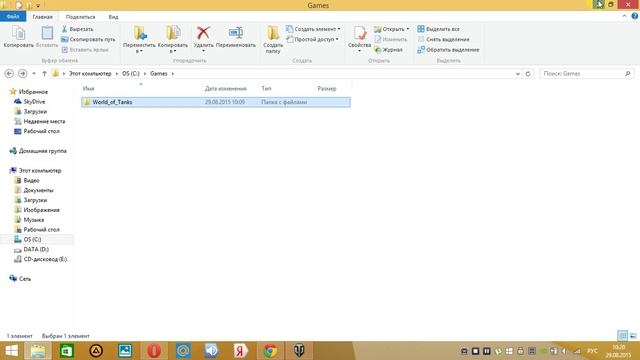This screenshot has width=640, height=360.
Task: Switch to the Главная tab
Action: [x=42, y=17]
